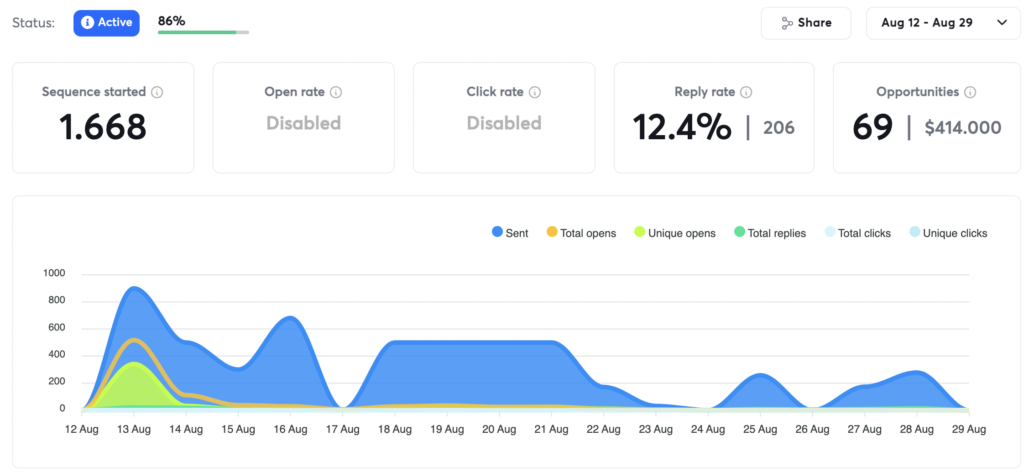This screenshot has width=1024, height=473.
Task: Click the share icon in Share button
Action: coord(787,23)
